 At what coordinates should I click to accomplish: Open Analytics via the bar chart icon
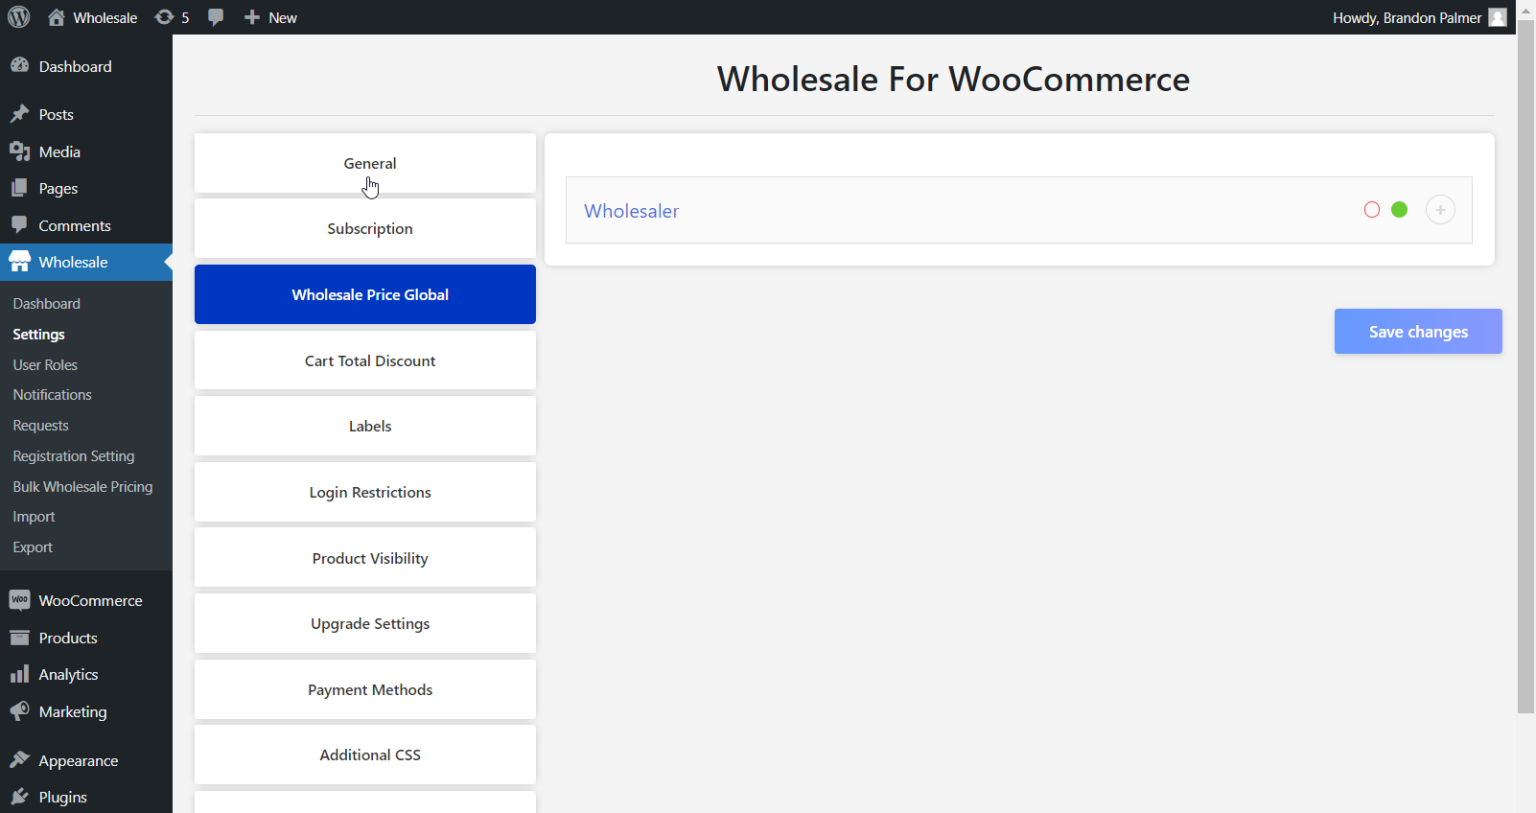click(20, 674)
